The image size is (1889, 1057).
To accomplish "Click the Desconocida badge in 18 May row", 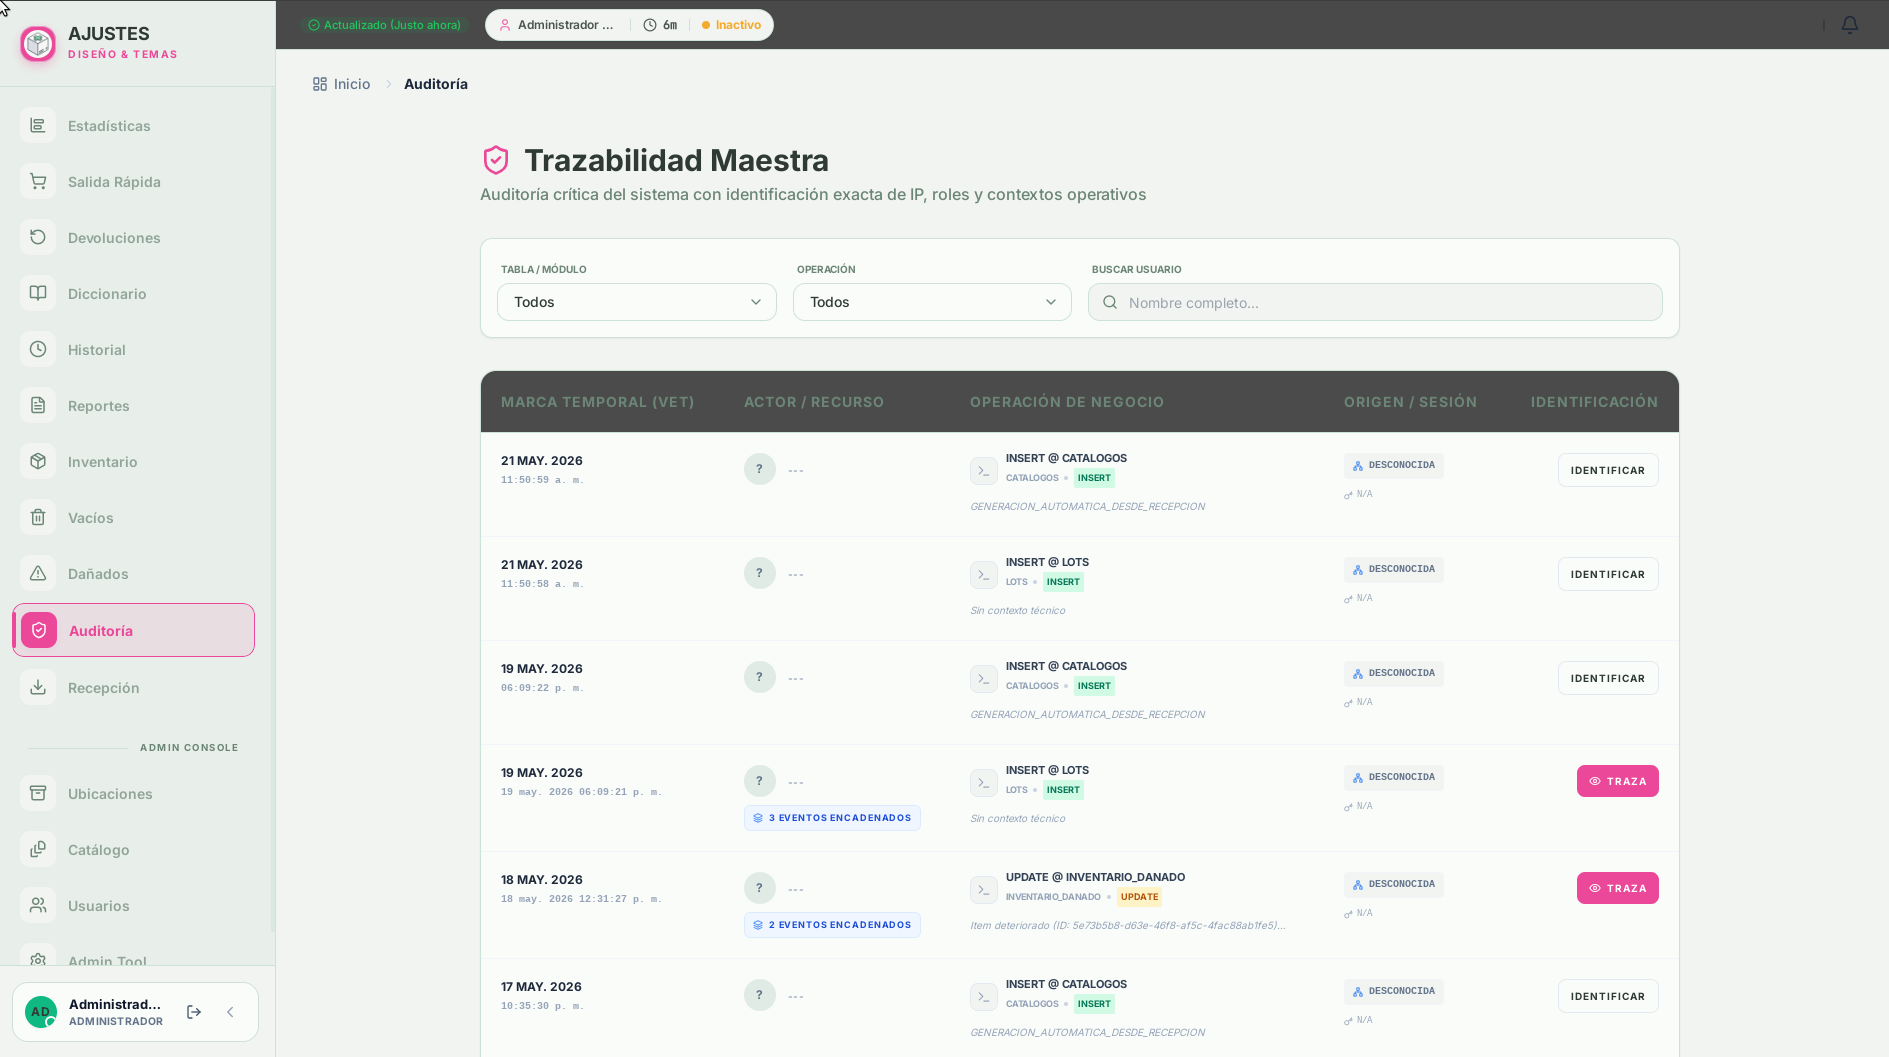I will [x=1394, y=884].
